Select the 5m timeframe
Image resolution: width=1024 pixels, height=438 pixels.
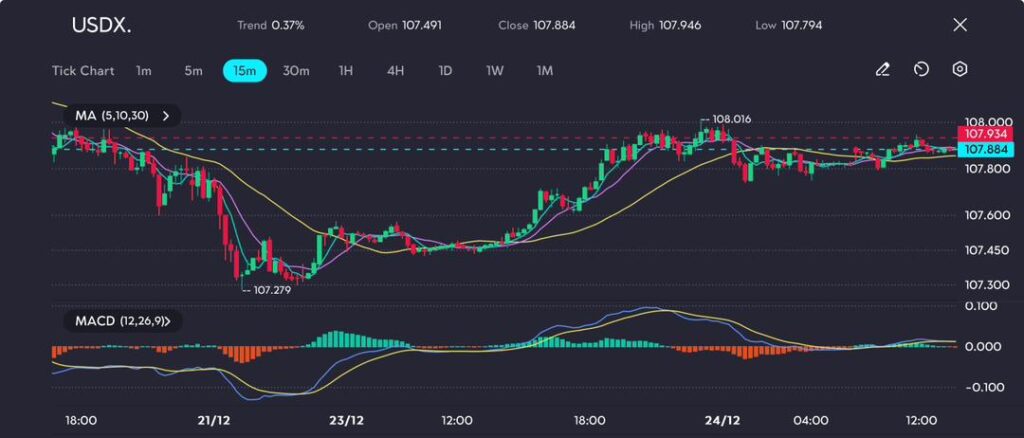point(193,71)
